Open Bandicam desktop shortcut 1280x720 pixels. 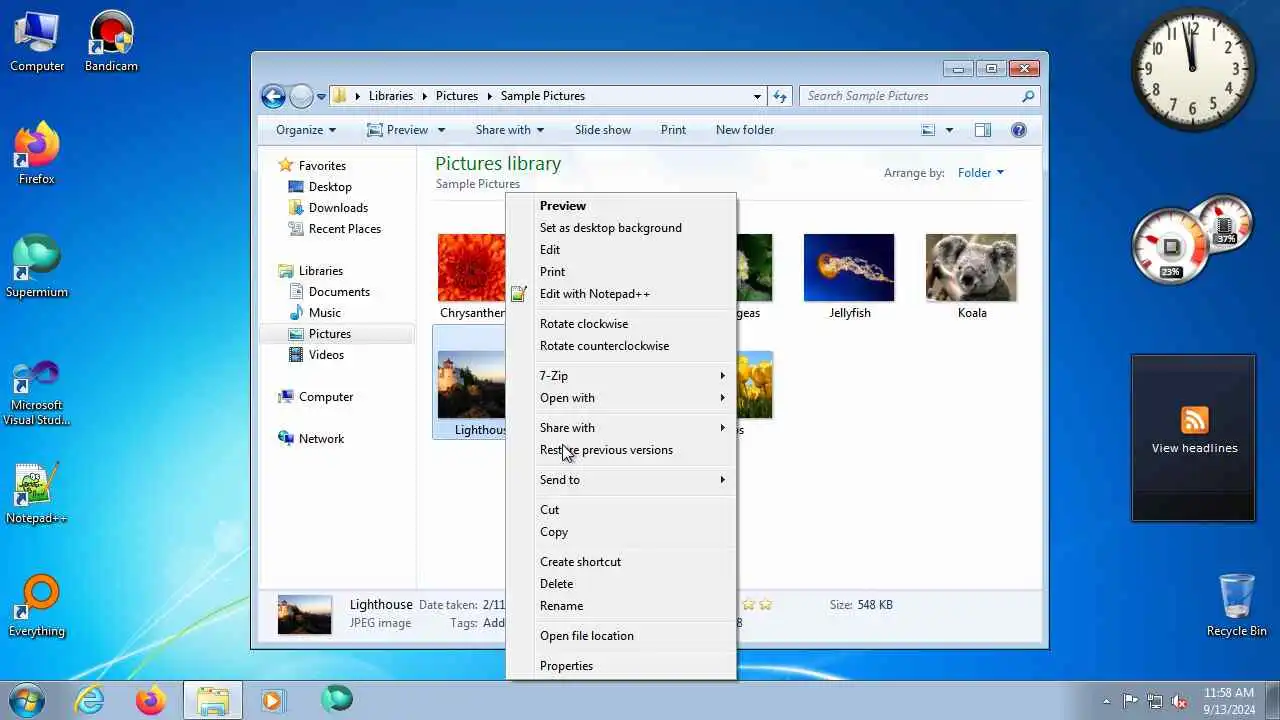111,42
